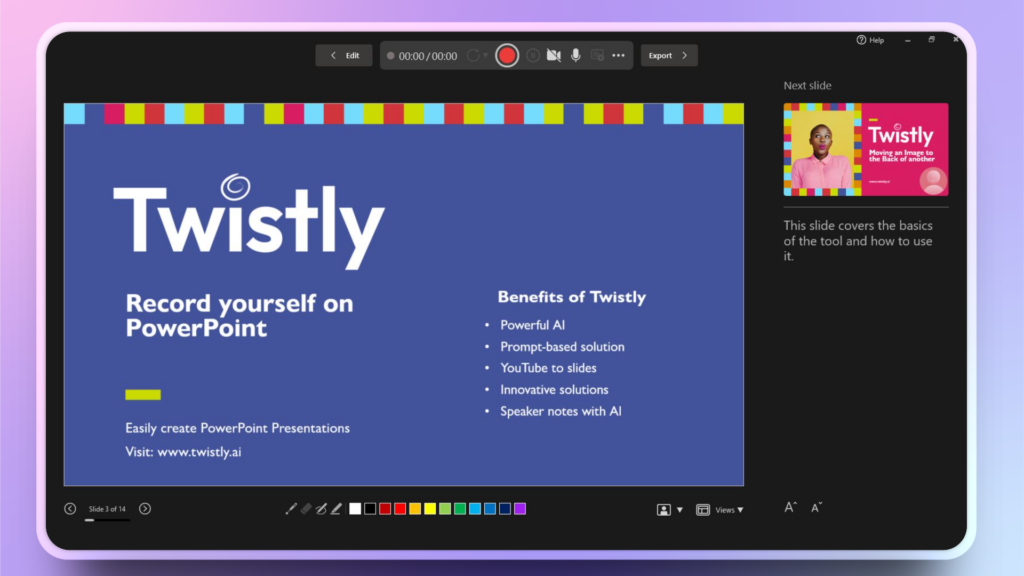This screenshot has width=1024, height=576.
Task: Click 'Benefits of Twistly' heading
Action: click(x=571, y=297)
